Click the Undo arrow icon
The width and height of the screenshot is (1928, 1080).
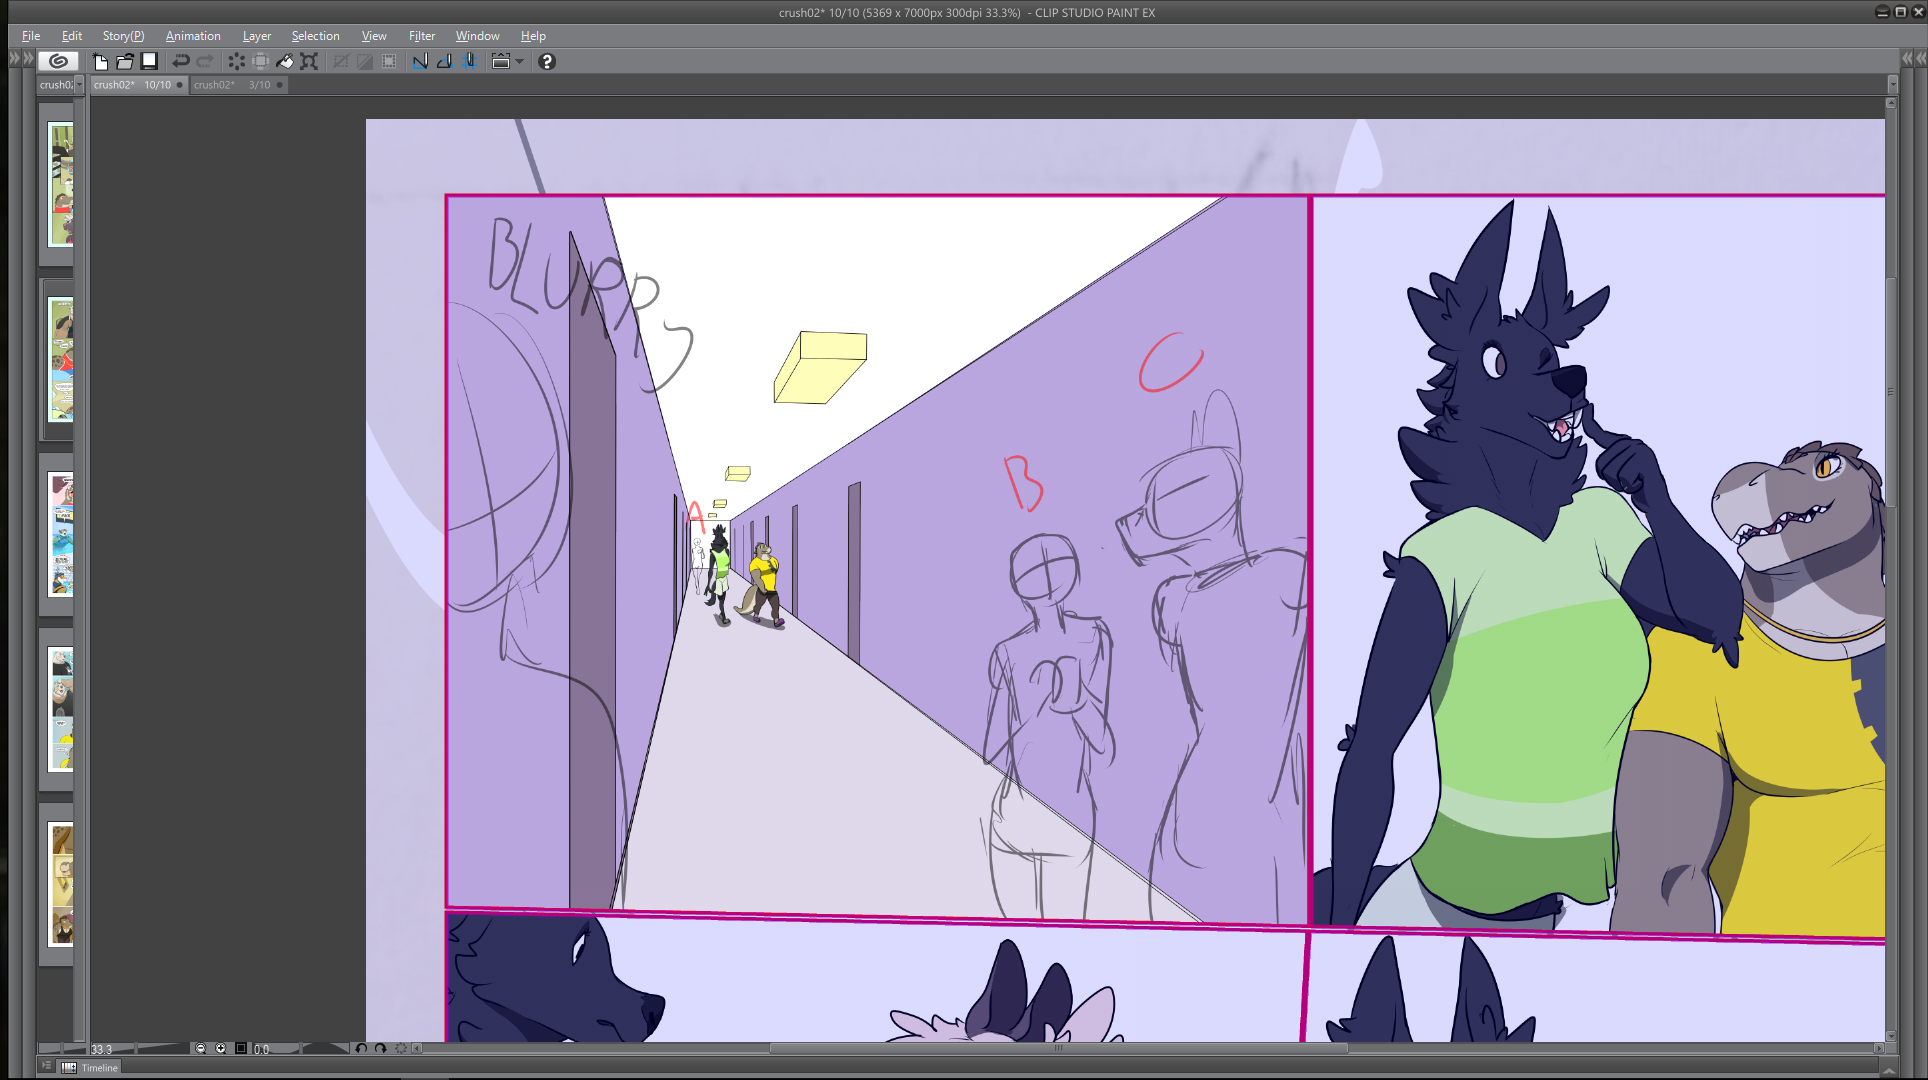[181, 61]
